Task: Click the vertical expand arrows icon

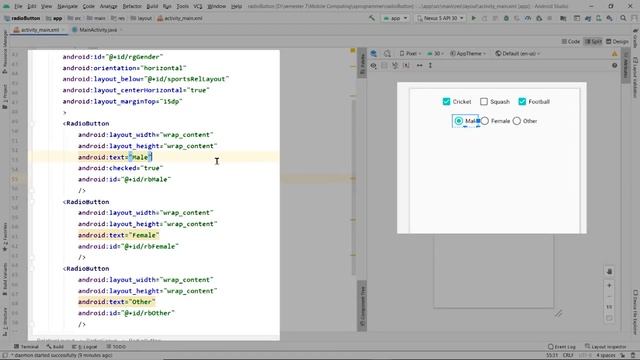Action: 430,65
